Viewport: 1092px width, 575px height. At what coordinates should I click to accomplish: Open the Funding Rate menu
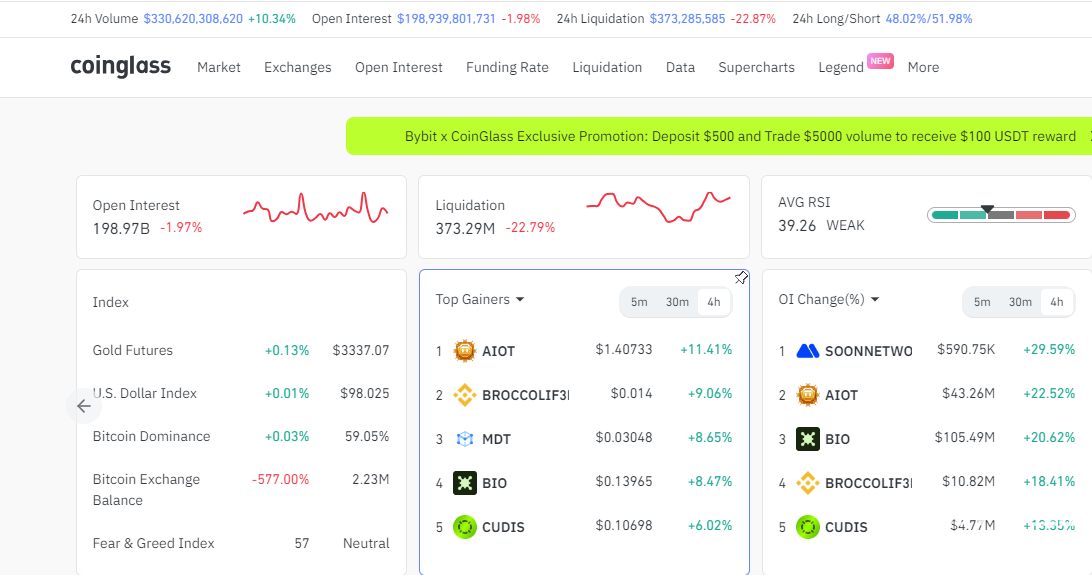tap(507, 67)
